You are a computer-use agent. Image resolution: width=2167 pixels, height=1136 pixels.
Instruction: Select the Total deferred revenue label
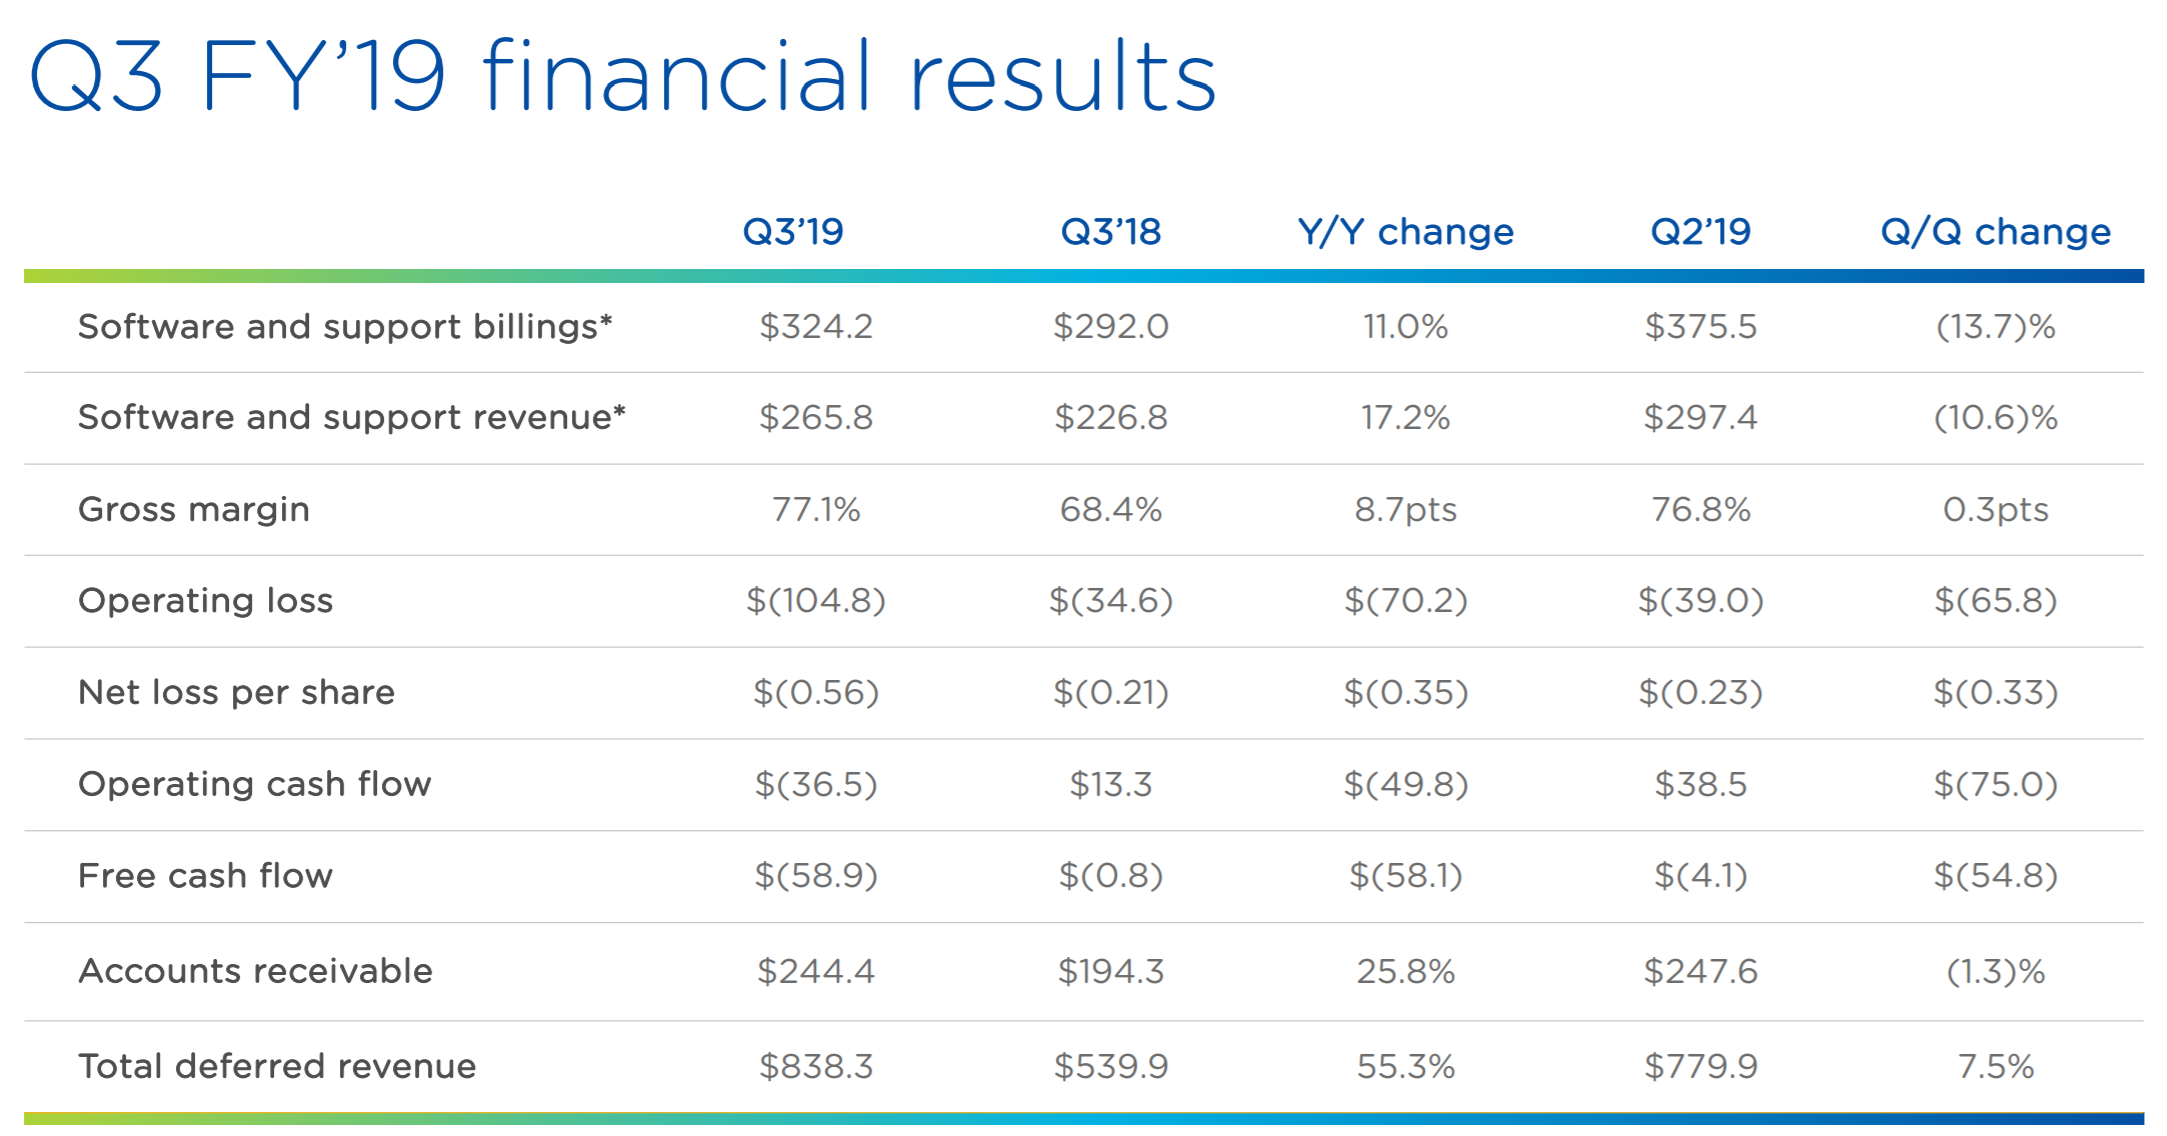pyautogui.click(x=278, y=1066)
